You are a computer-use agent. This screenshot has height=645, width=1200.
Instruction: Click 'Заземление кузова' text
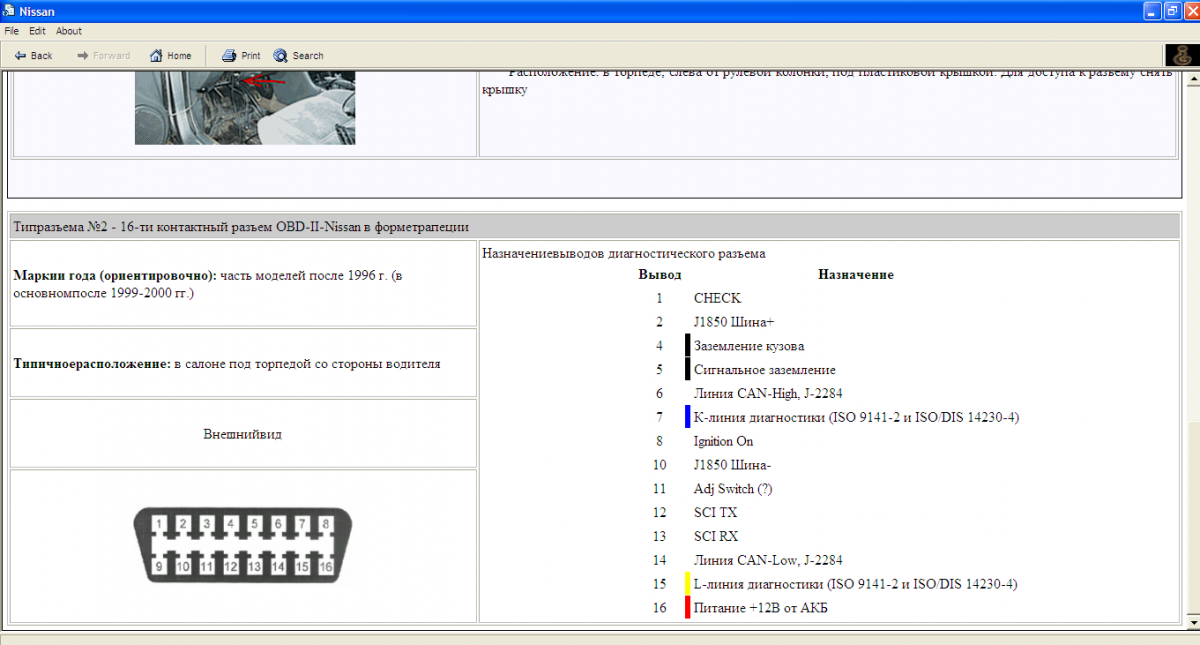coord(749,346)
